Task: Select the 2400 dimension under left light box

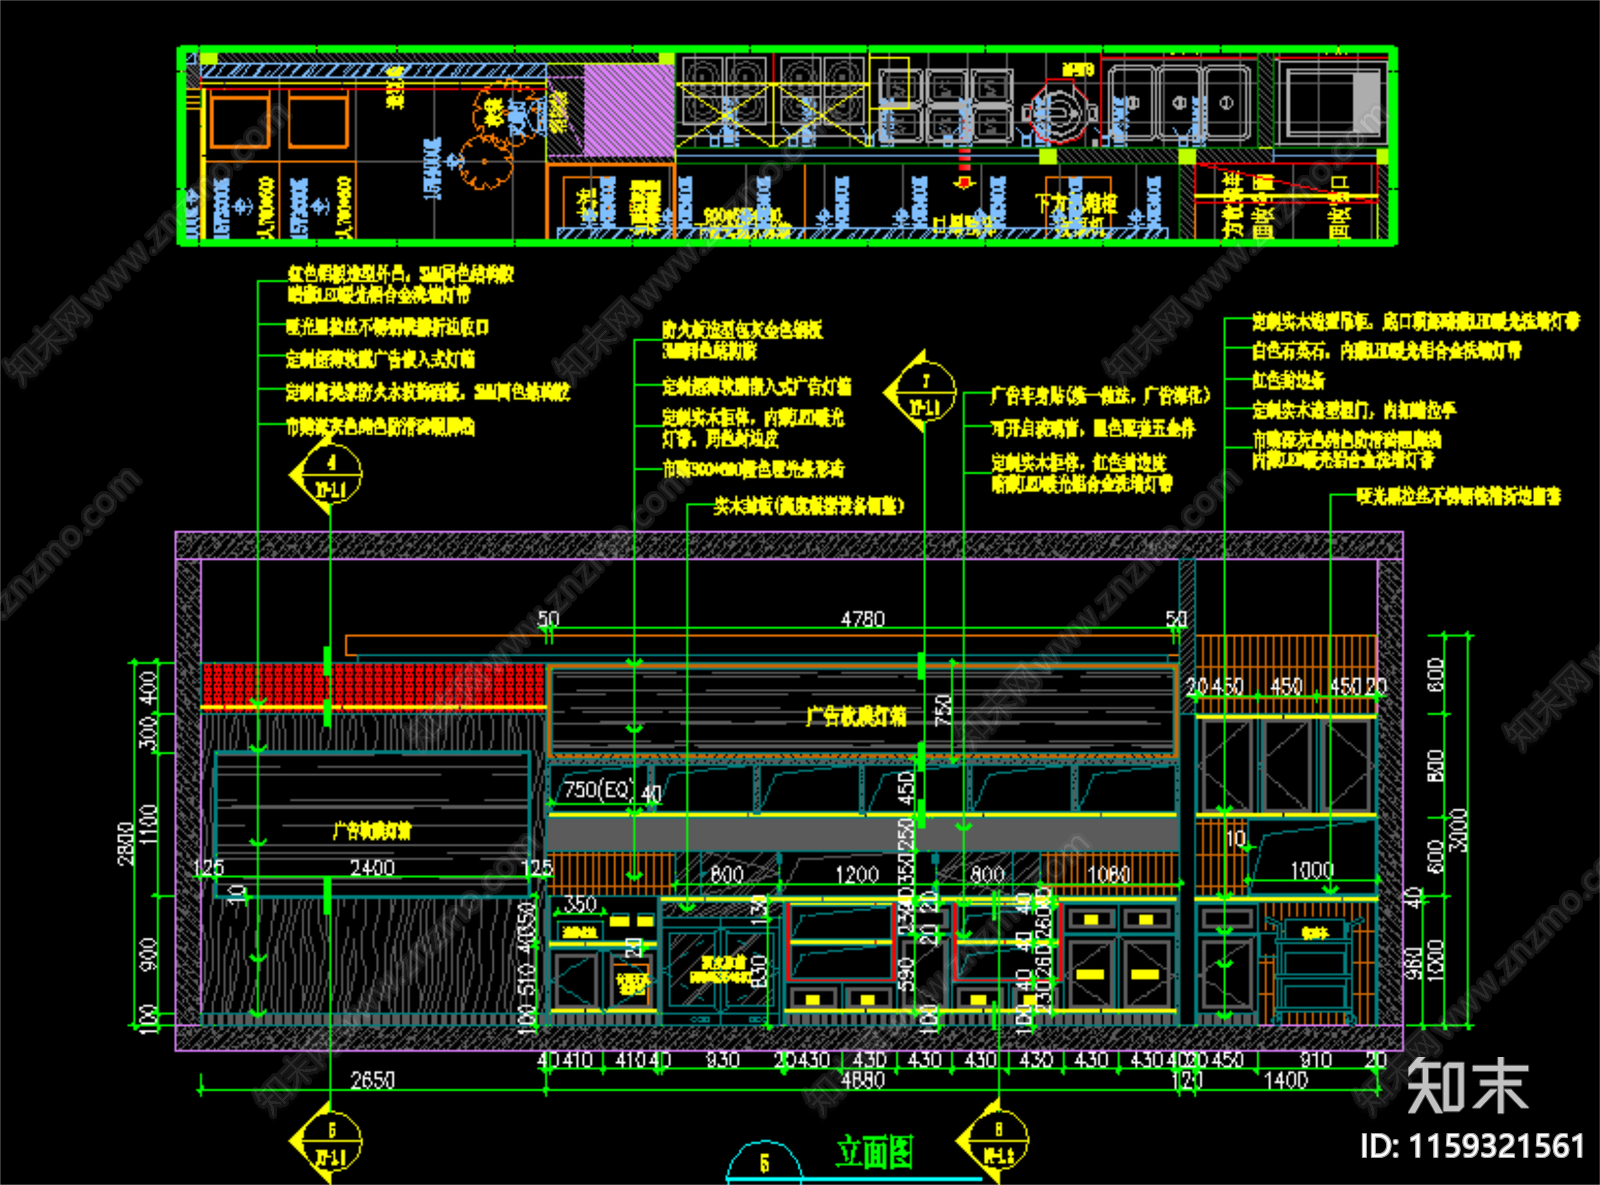Action: [x=372, y=868]
